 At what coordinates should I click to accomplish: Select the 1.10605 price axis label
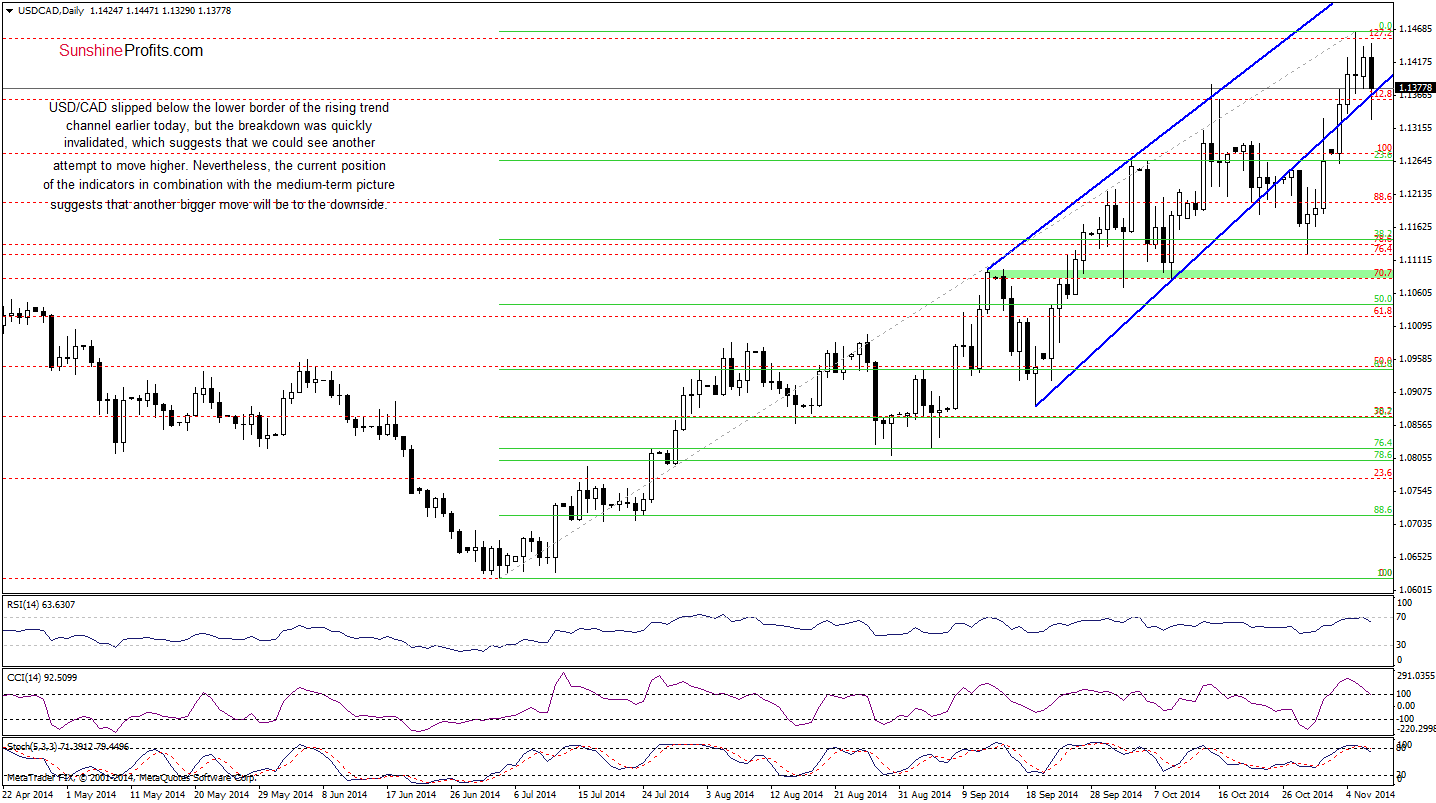click(1416, 293)
